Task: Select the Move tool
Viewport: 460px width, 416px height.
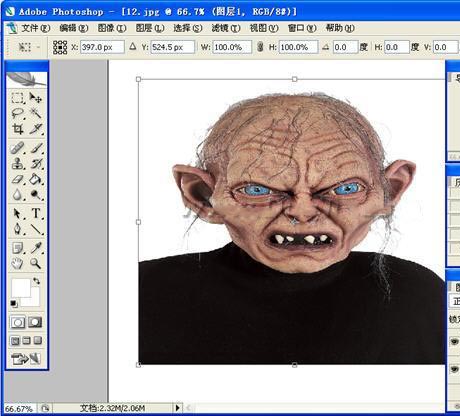Action: (35, 98)
